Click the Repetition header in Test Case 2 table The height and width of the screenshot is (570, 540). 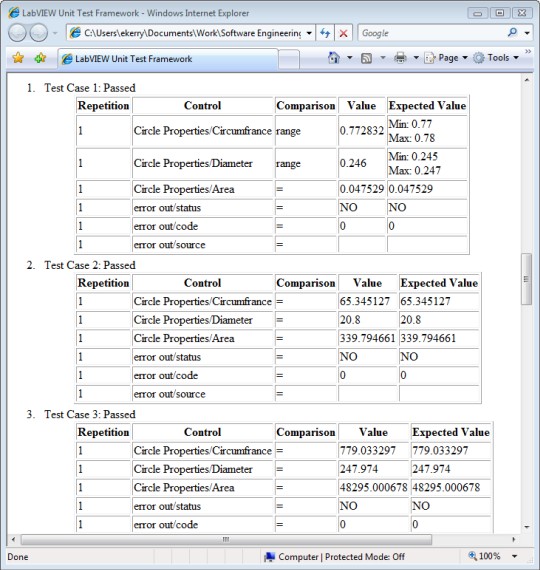click(103, 283)
